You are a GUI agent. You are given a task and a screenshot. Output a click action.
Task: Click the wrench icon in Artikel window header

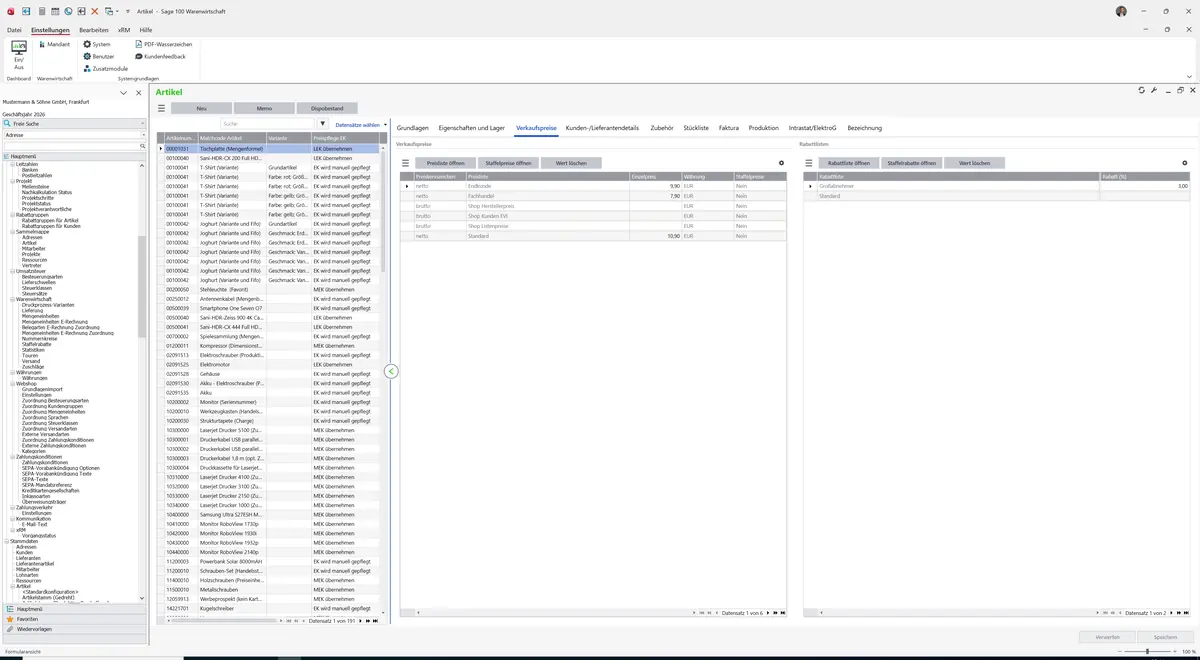click(1154, 90)
